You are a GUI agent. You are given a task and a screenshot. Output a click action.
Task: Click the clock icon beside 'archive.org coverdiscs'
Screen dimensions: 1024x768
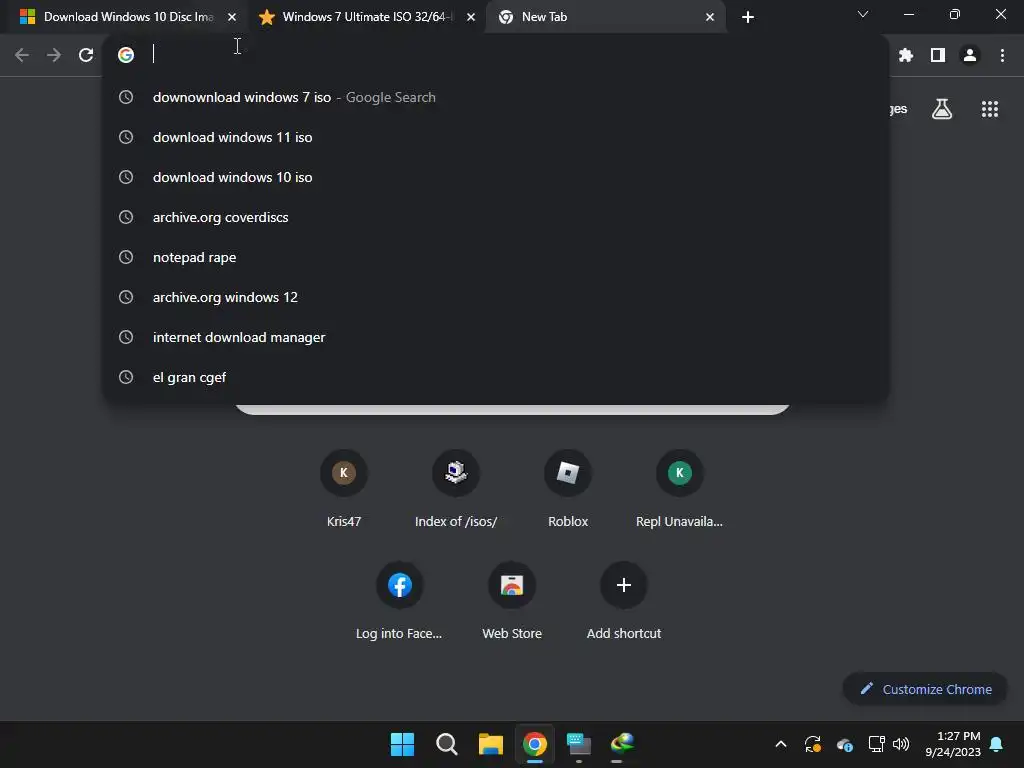pos(126,217)
